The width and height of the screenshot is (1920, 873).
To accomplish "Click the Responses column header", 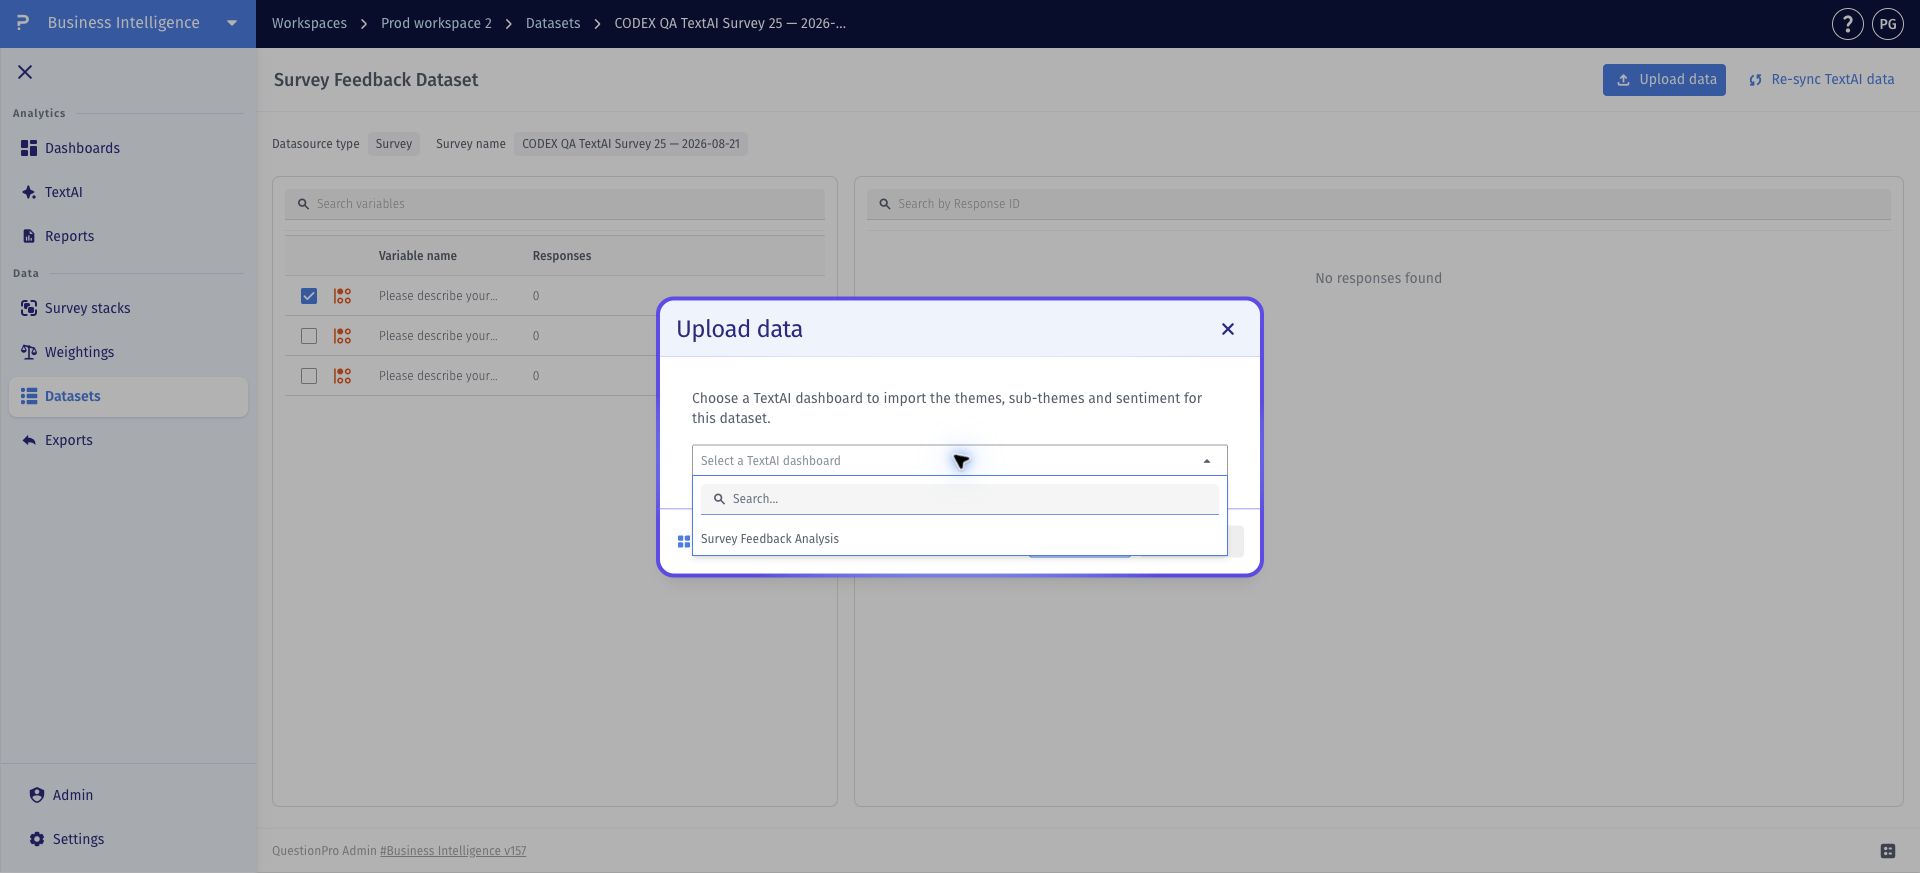I will [x=562, y=256].
